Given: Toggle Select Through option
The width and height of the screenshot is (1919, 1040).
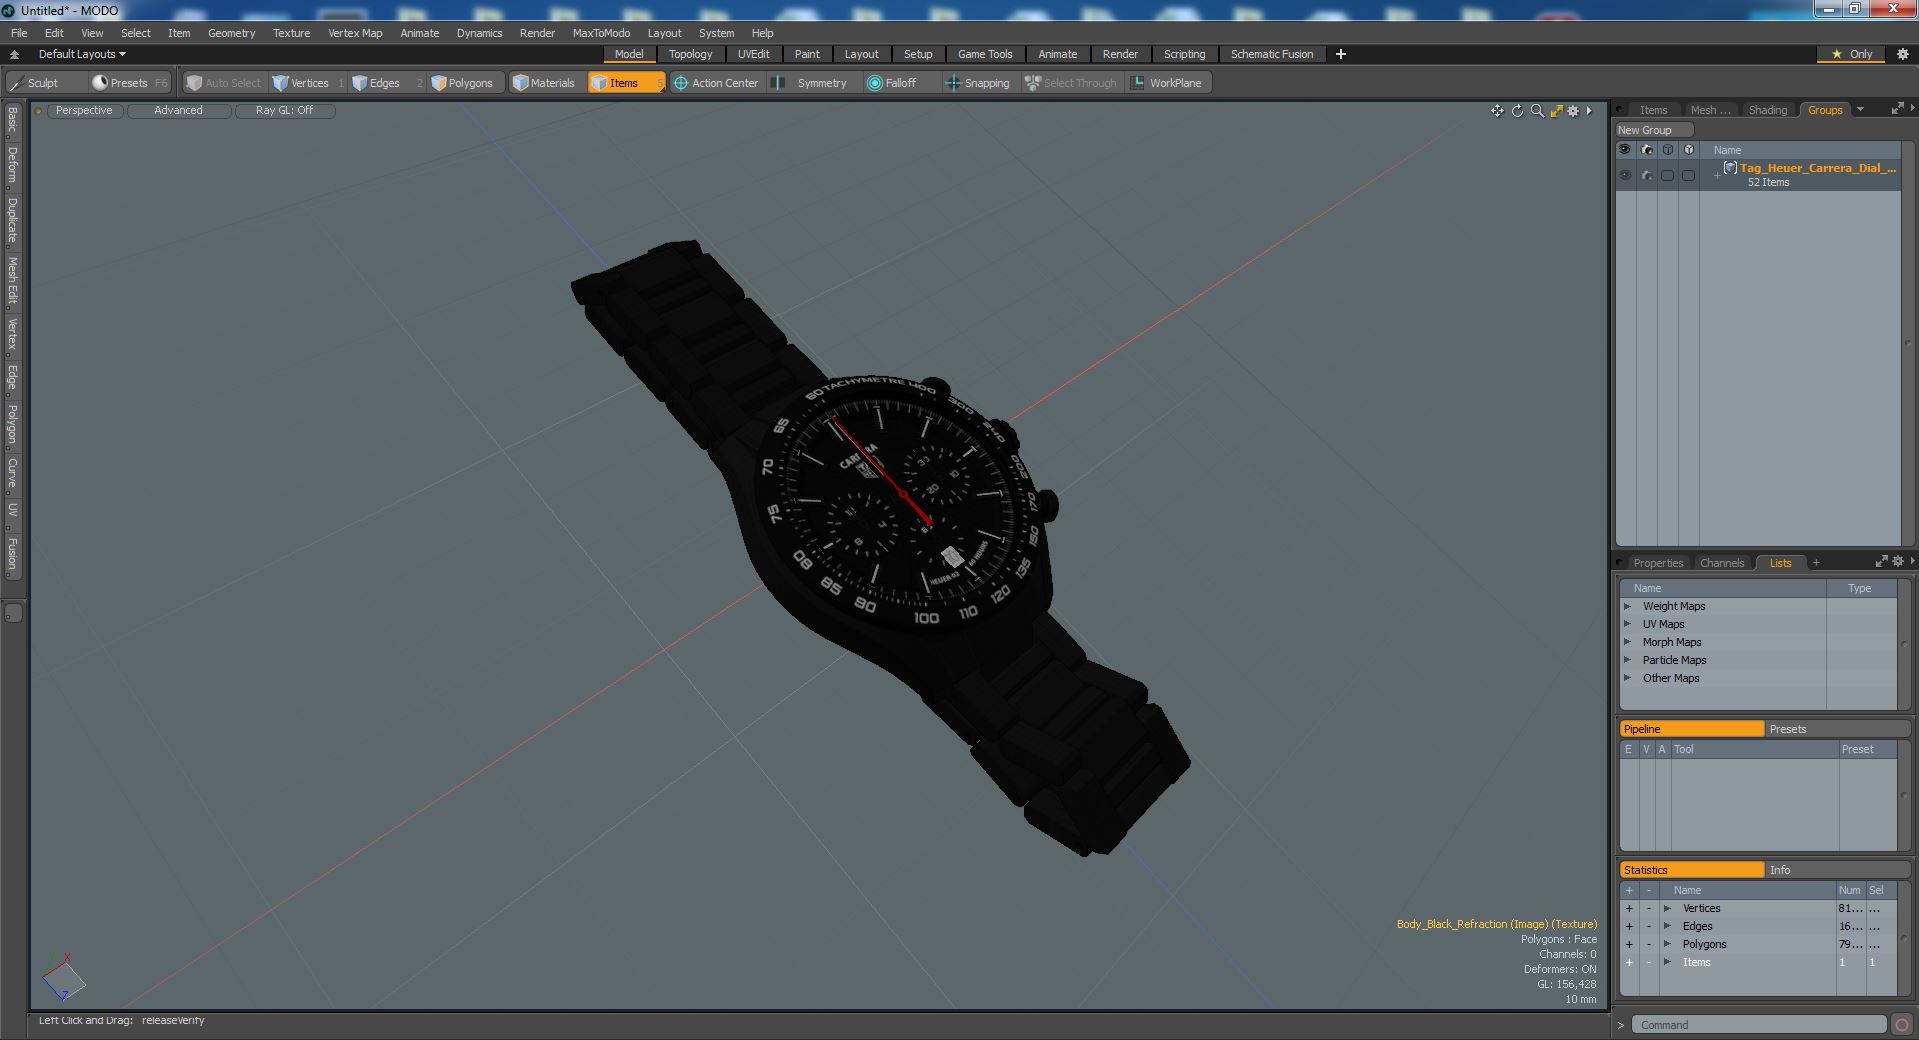Looking at the screenshot, I should (x=1071, y=83).
